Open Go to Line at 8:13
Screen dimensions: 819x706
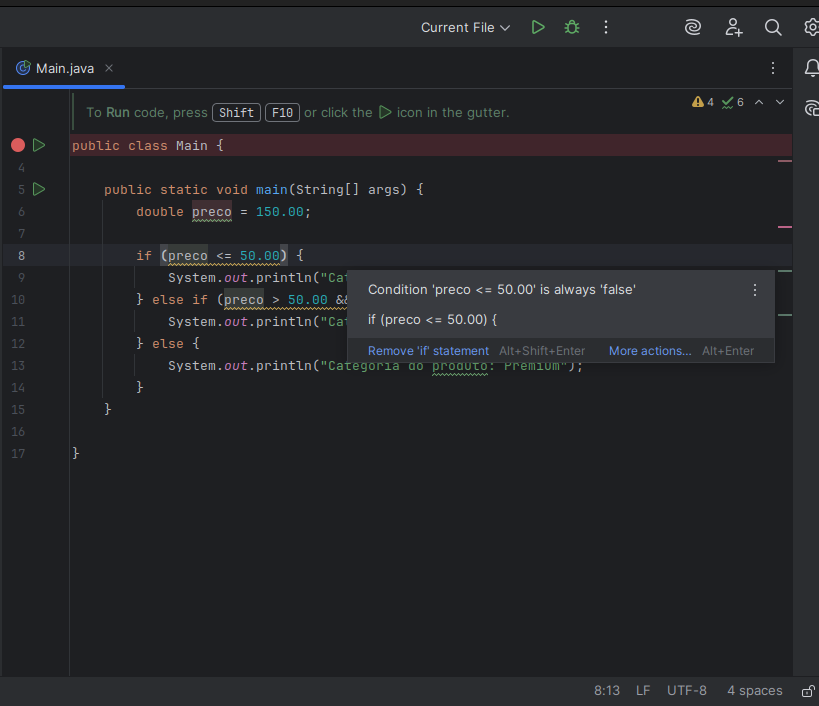pos(606,691)
